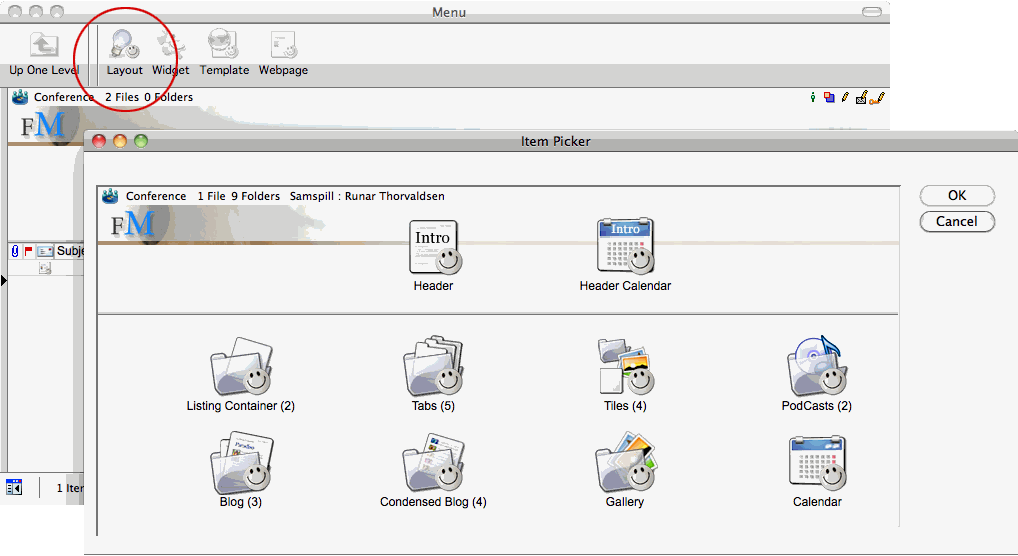Click the flag column header
Viewport: 1018px width, 556px height.
pyautogui.click(x=28, y=251)
